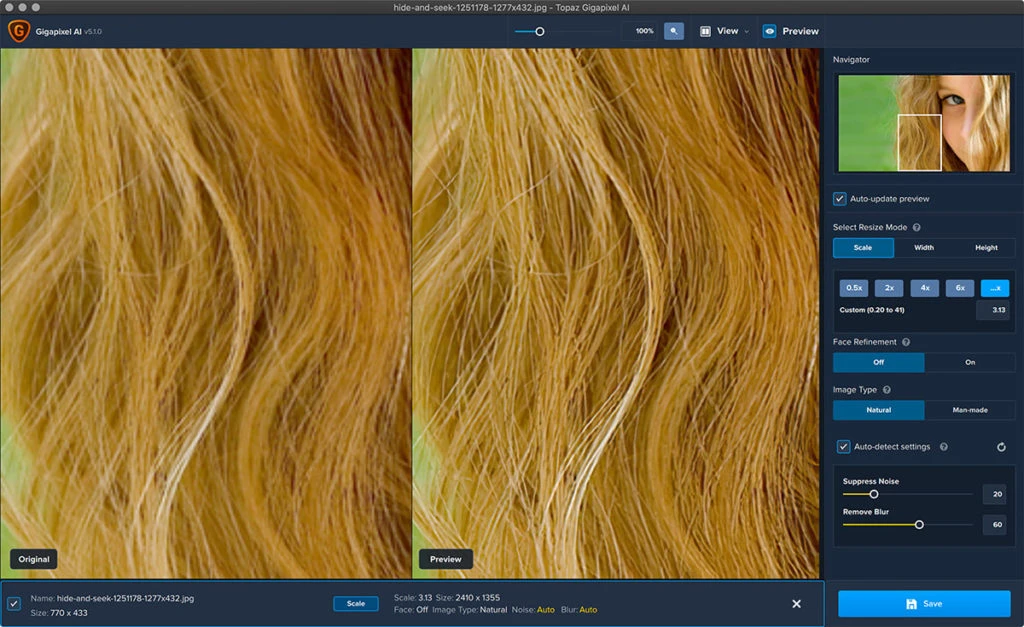The width and height of the screenshot is (1024, 627).
Task: Open help icon next to Select Resize Mode
Action: click(x=917, y=228)
